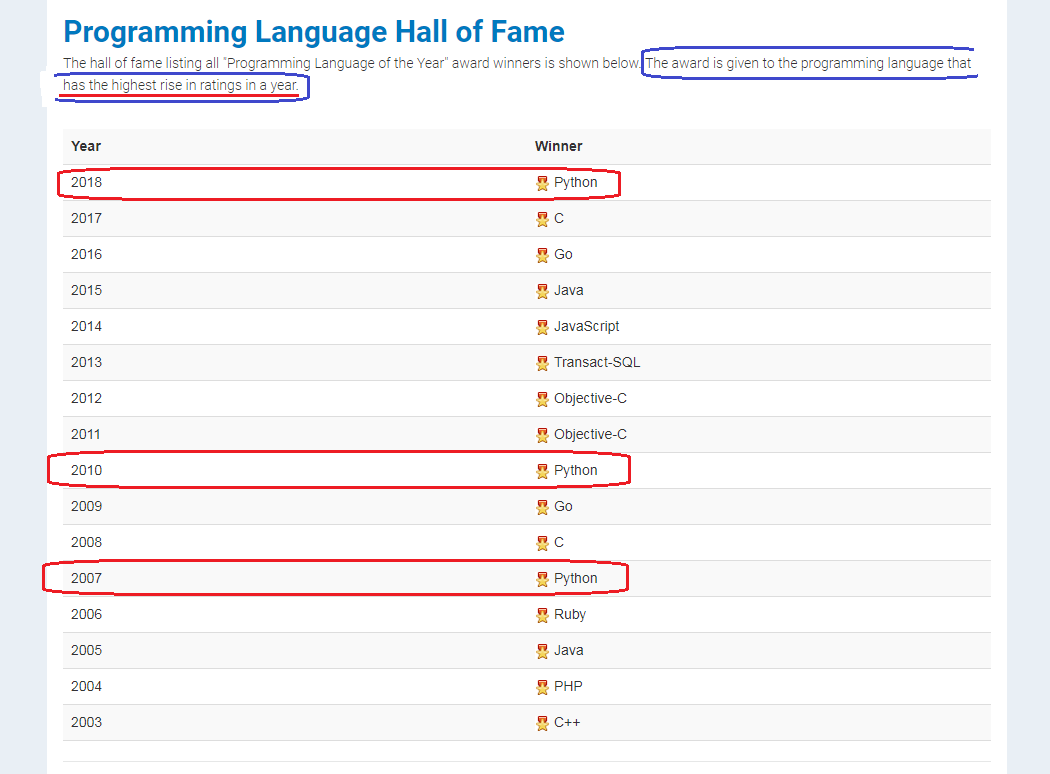Click the award icon in the 2011 row
Viewport: 1050px width, 774px height.
pyautogui.click(x=542, y=435)
